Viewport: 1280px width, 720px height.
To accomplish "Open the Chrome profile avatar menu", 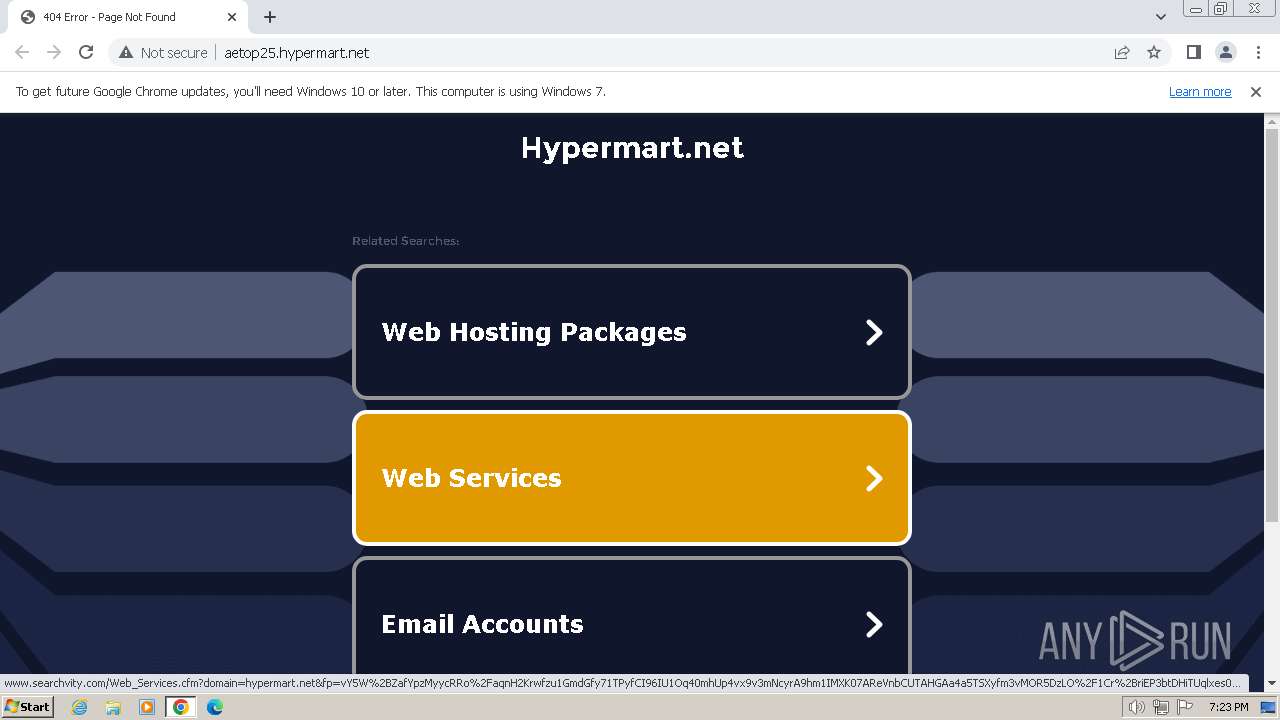I will tap(1225, 53).
